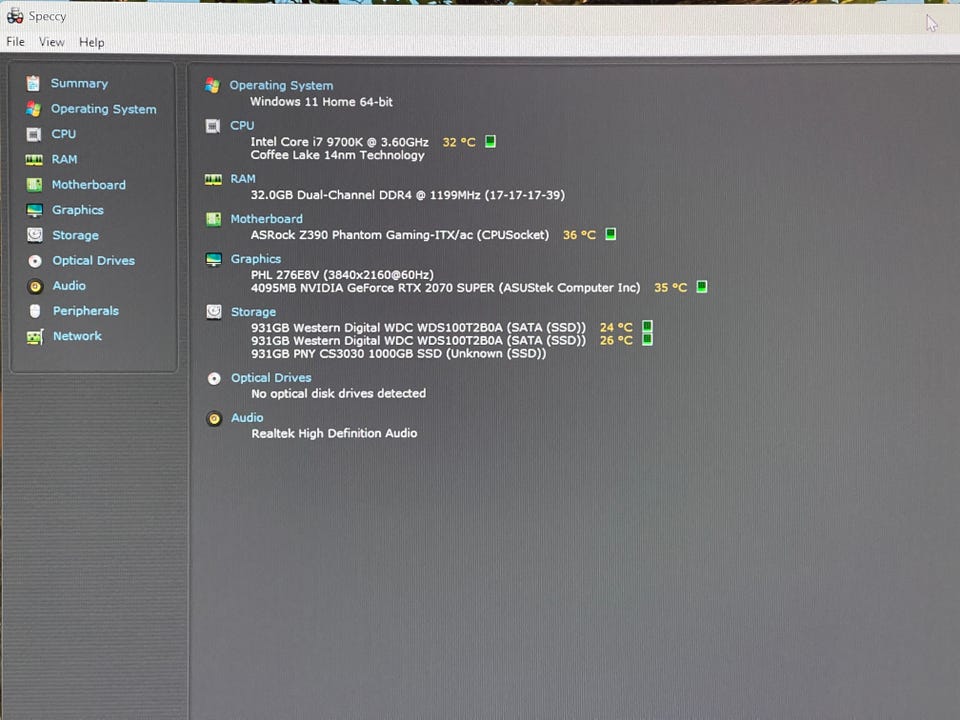Select Summary in the sidebar

pos(79,83)
